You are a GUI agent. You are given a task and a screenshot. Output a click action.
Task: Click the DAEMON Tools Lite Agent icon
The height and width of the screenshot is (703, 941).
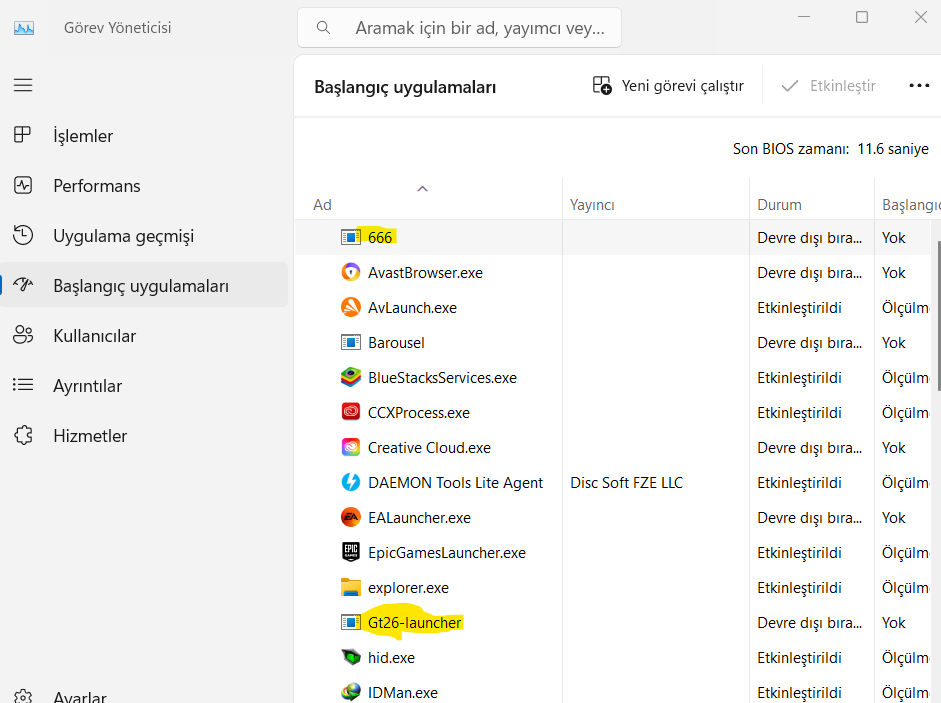click(350, 482)
